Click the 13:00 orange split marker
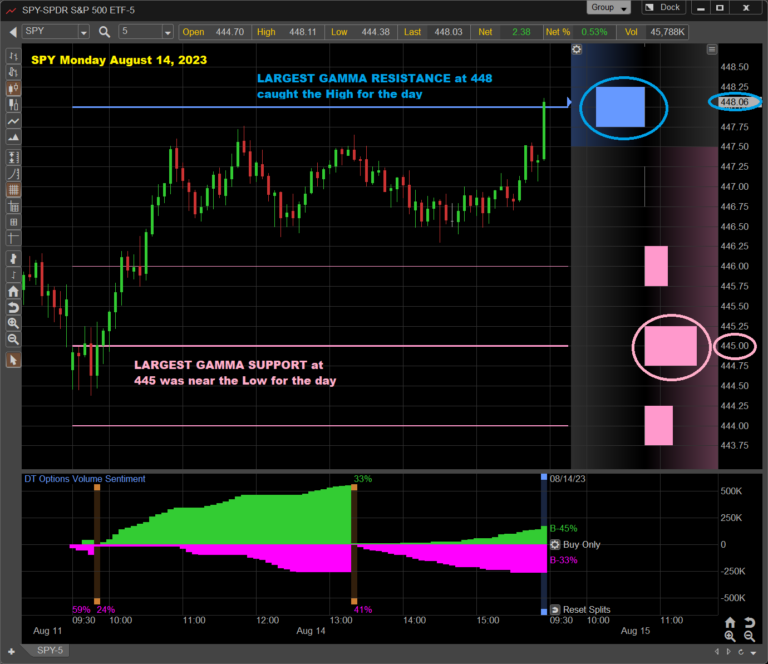This screenshot has height=664, width=768. click(353, 540)
